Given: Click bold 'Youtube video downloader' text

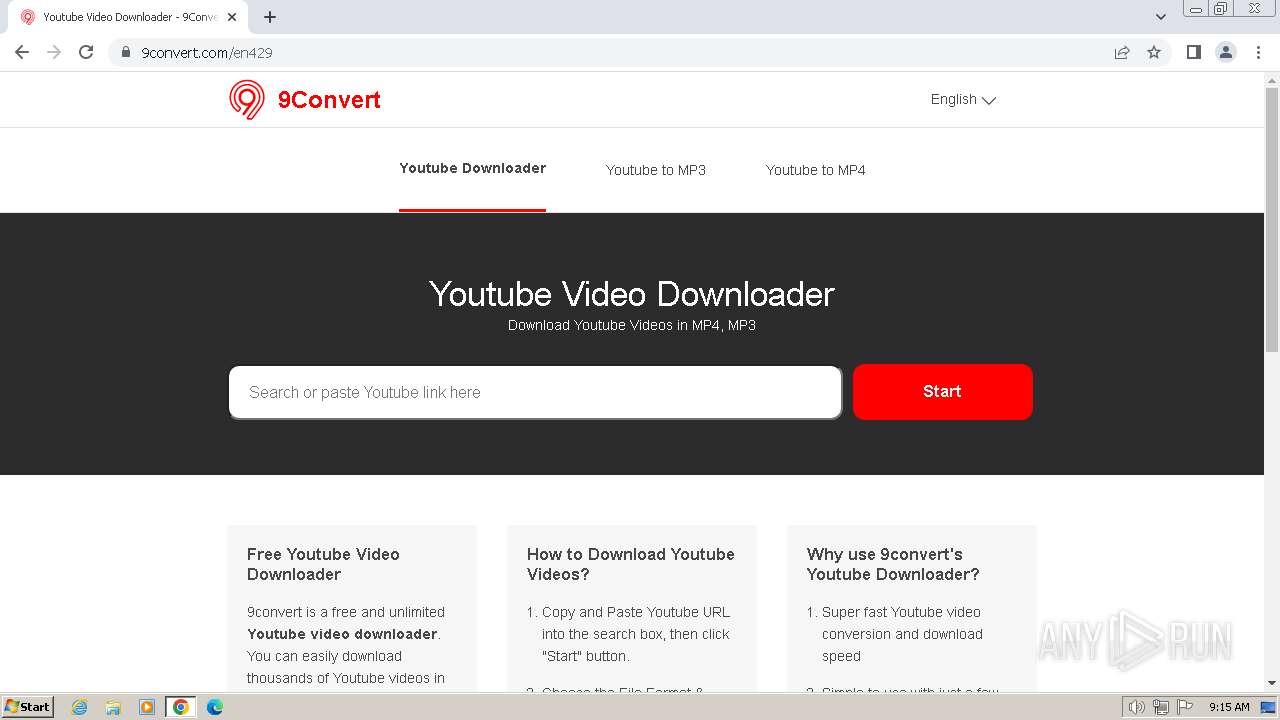Looking at the screenshot, I should point(342,634).
